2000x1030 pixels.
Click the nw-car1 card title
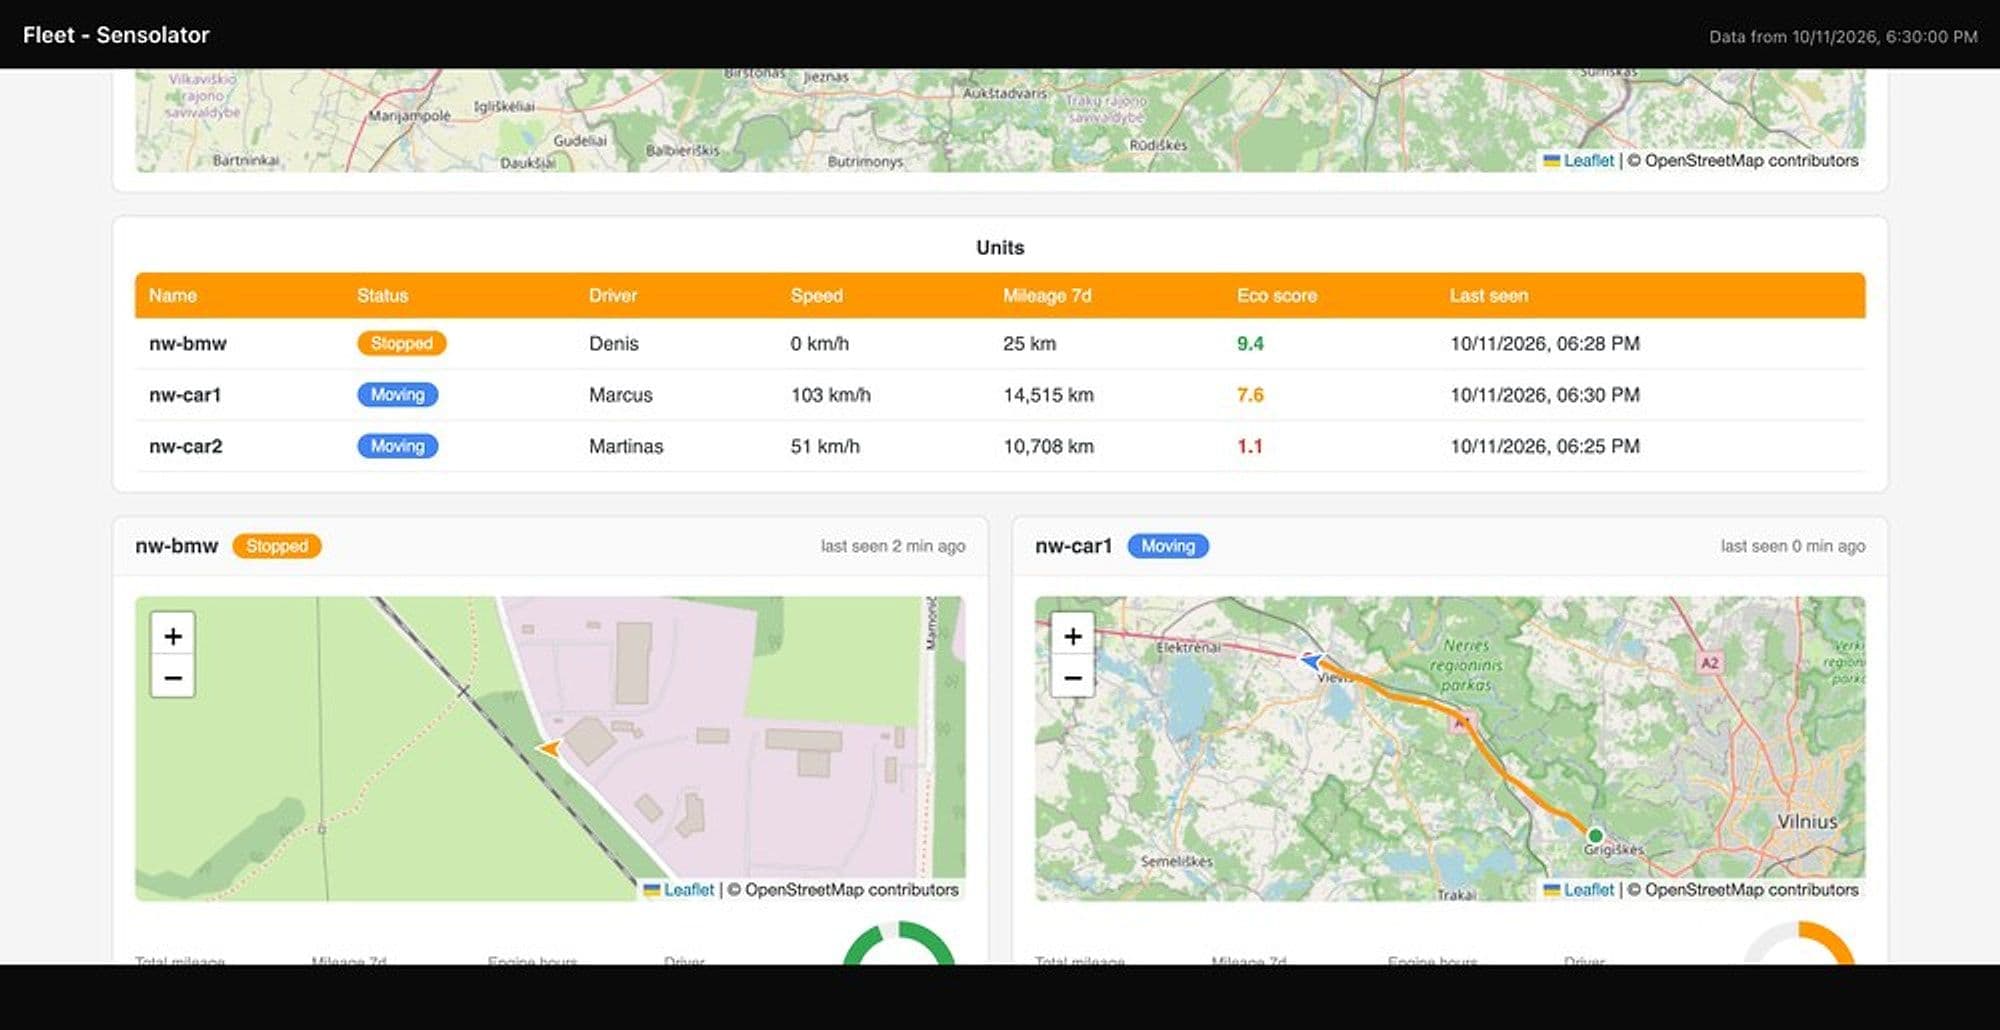tap(1073, 546)
